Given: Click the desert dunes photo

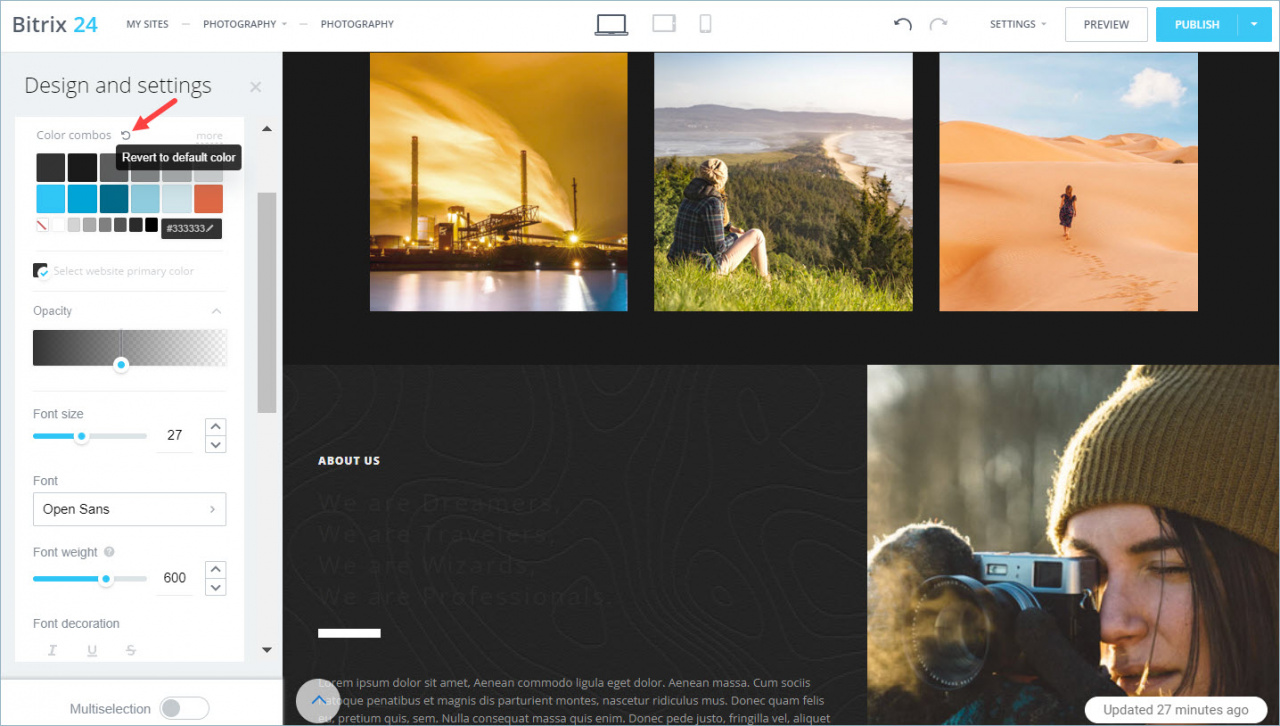Looking at the screenshot, I should 1068,181.
